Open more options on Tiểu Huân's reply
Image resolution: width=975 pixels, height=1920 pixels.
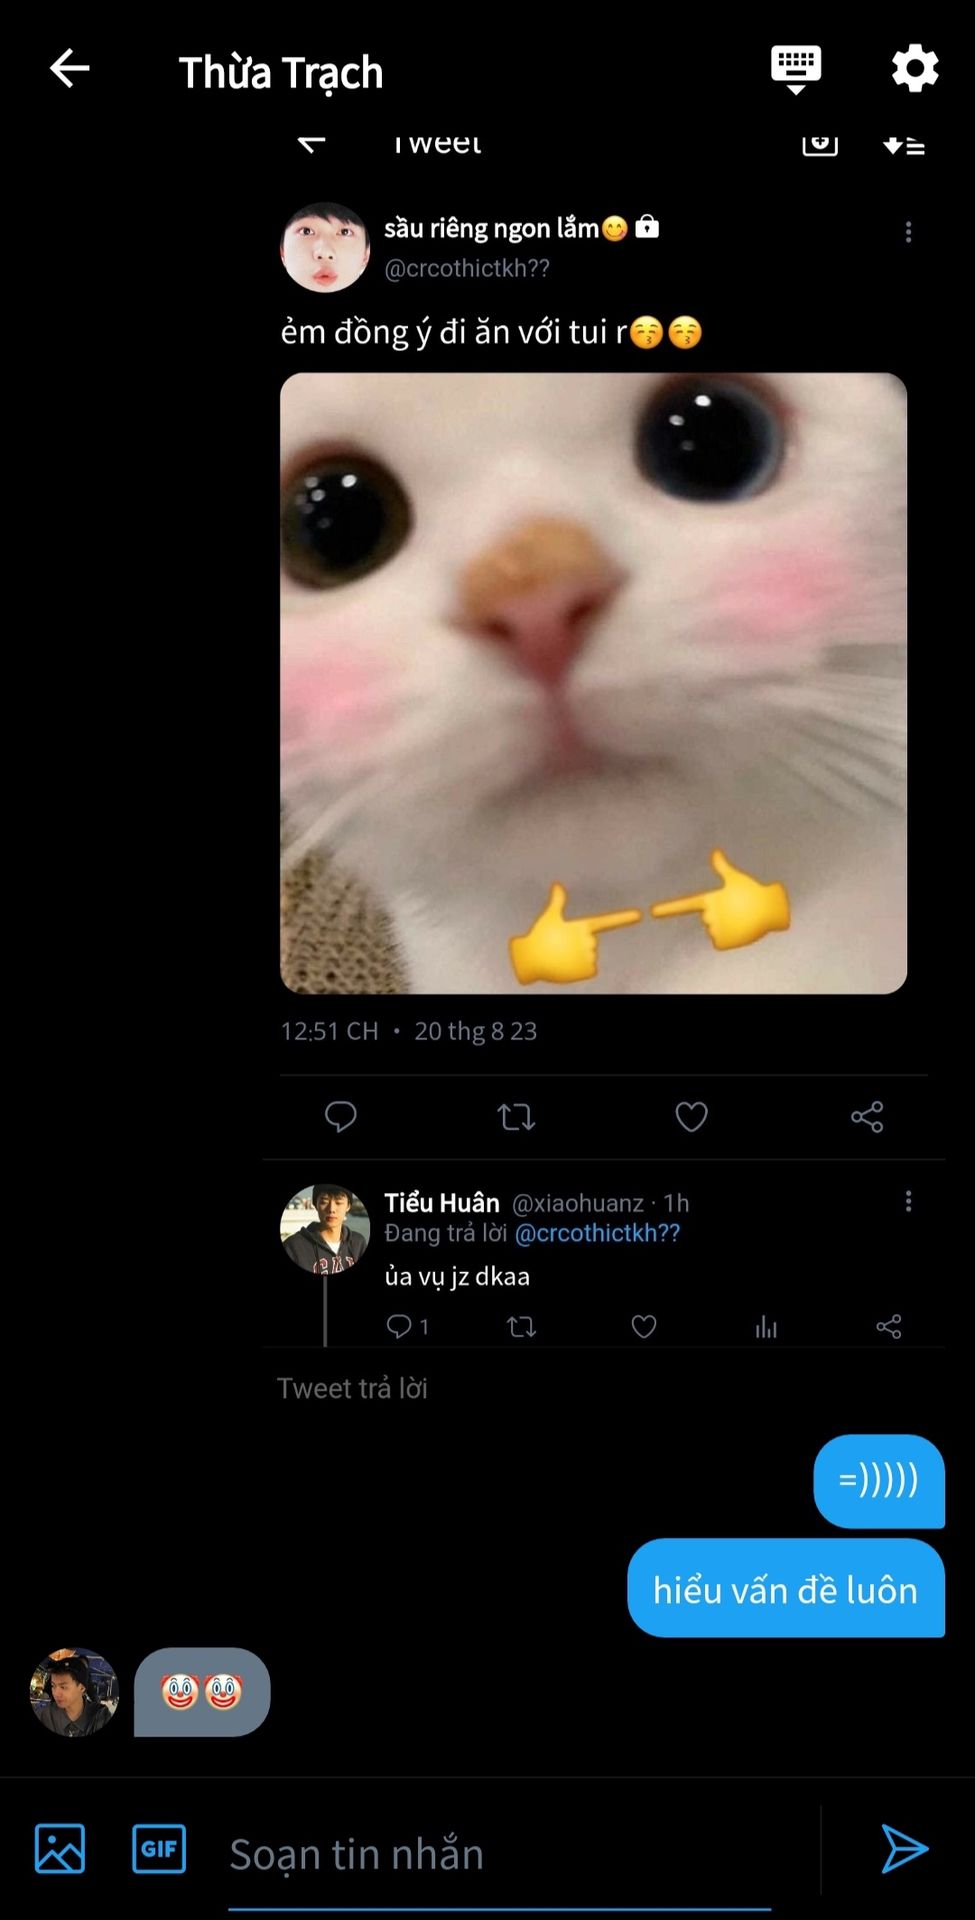point(908,1201)
